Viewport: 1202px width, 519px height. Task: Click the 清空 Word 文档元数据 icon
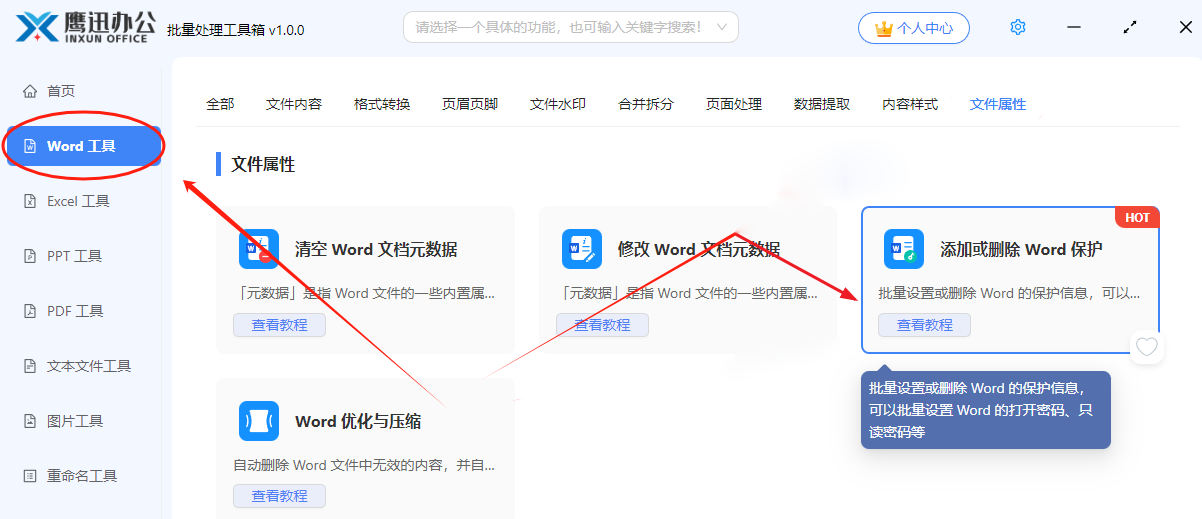coord(259,249)
